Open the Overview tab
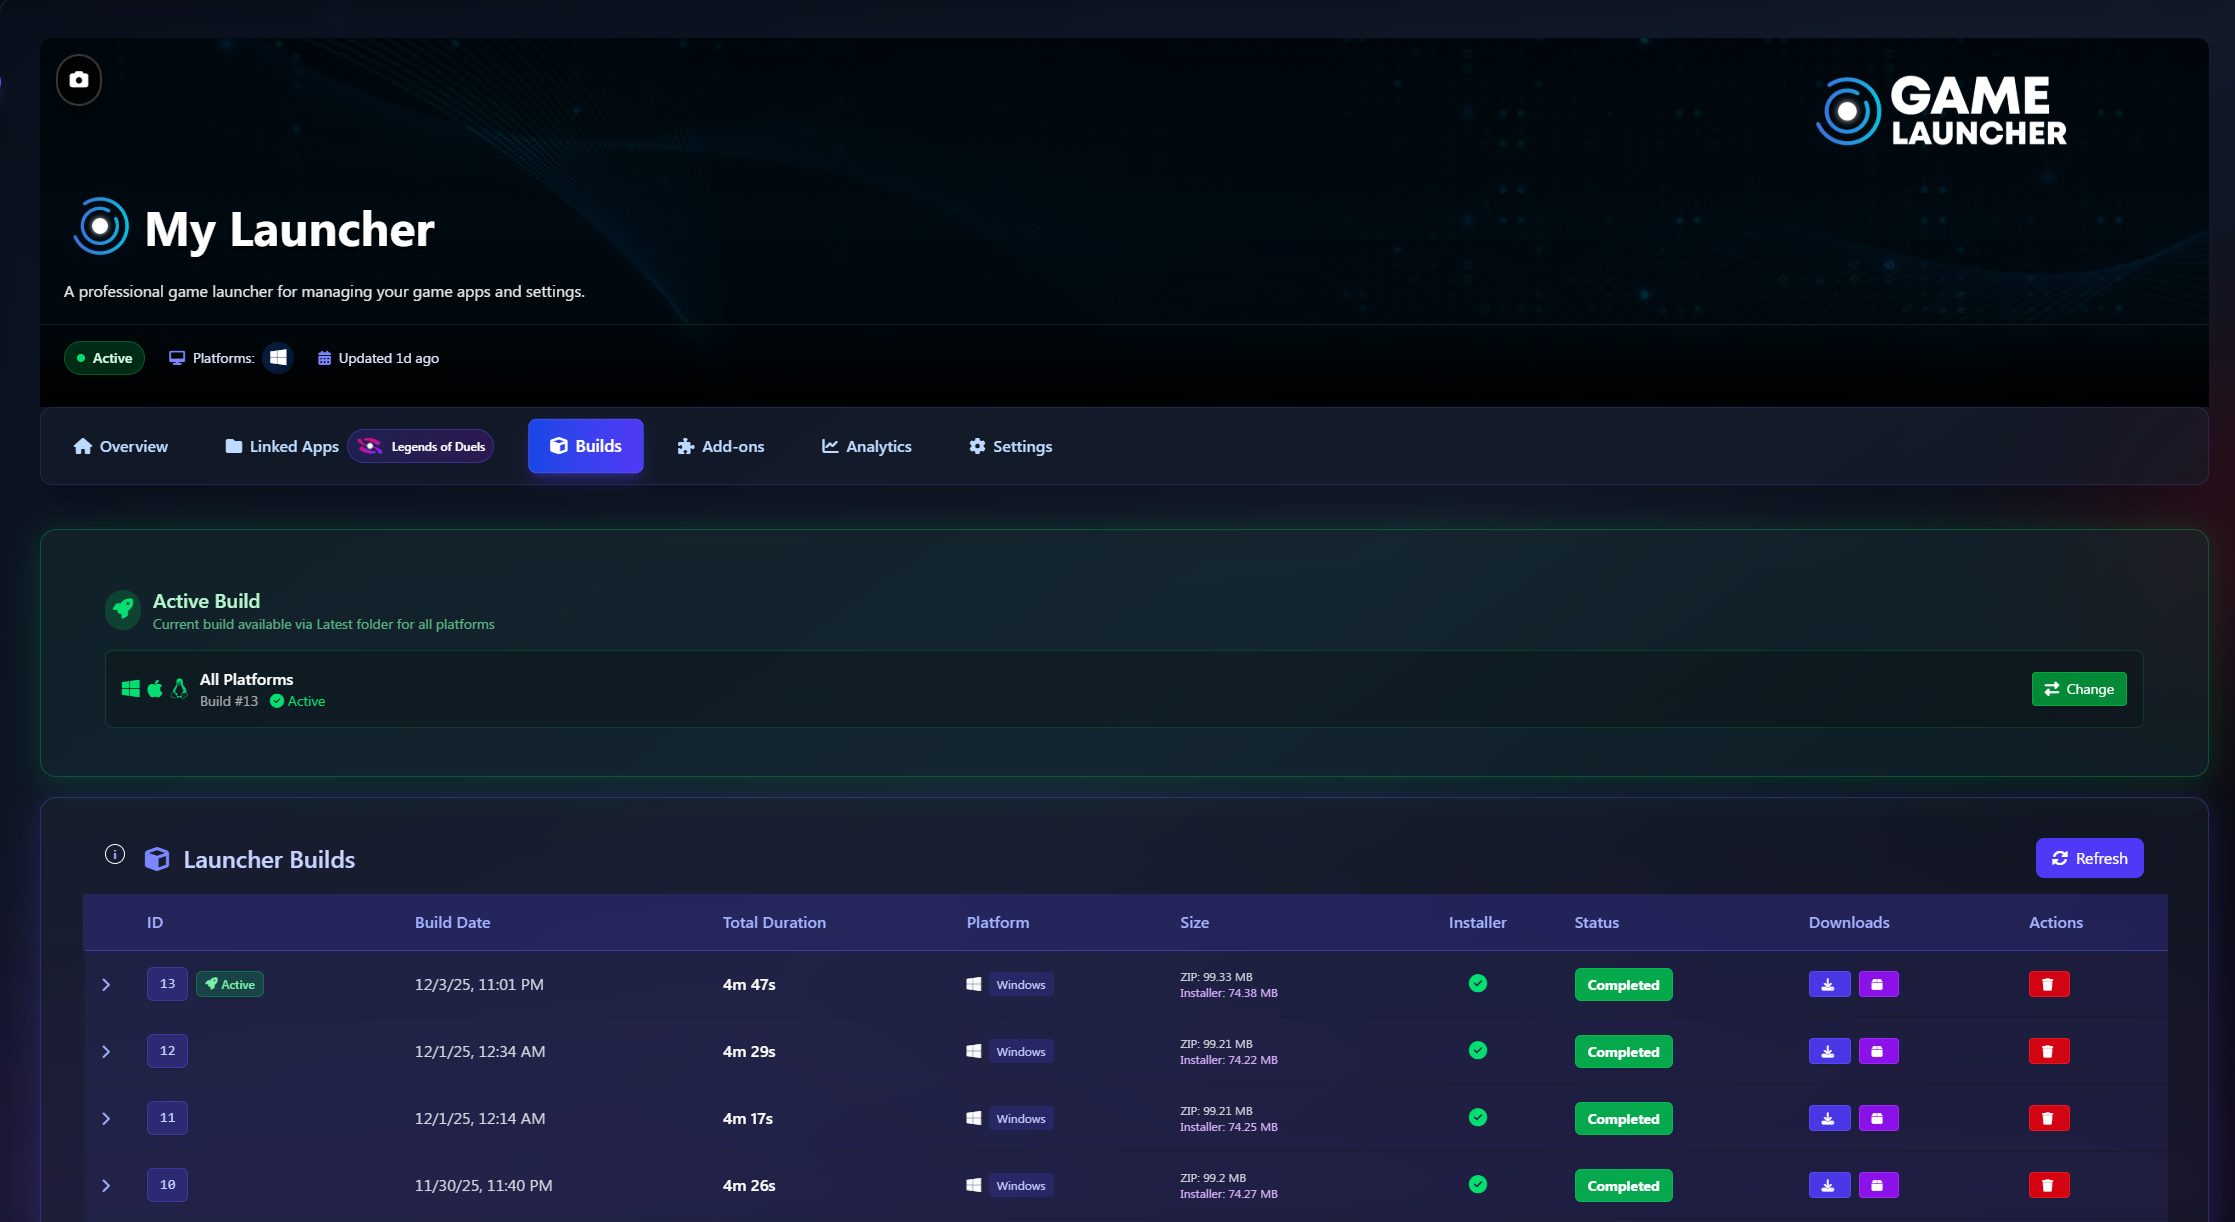The width and height of the screenshot is (2235, 1222). coord(120,447)
